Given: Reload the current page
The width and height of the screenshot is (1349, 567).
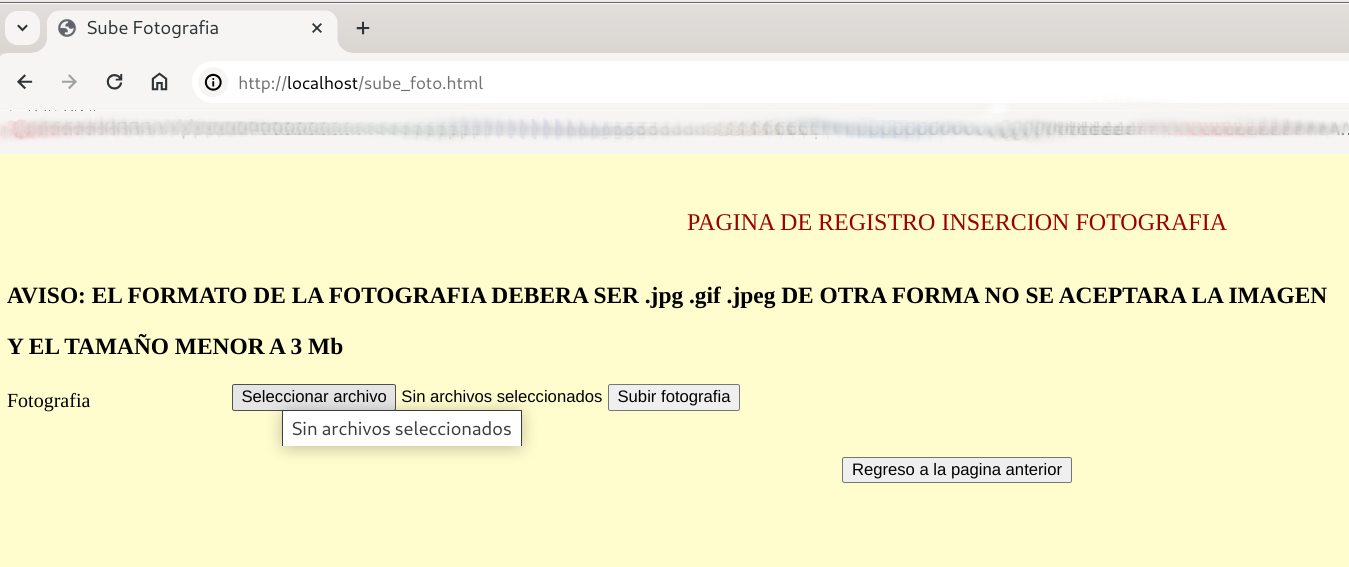Looking at the screenshot, I should pos(114,83).
